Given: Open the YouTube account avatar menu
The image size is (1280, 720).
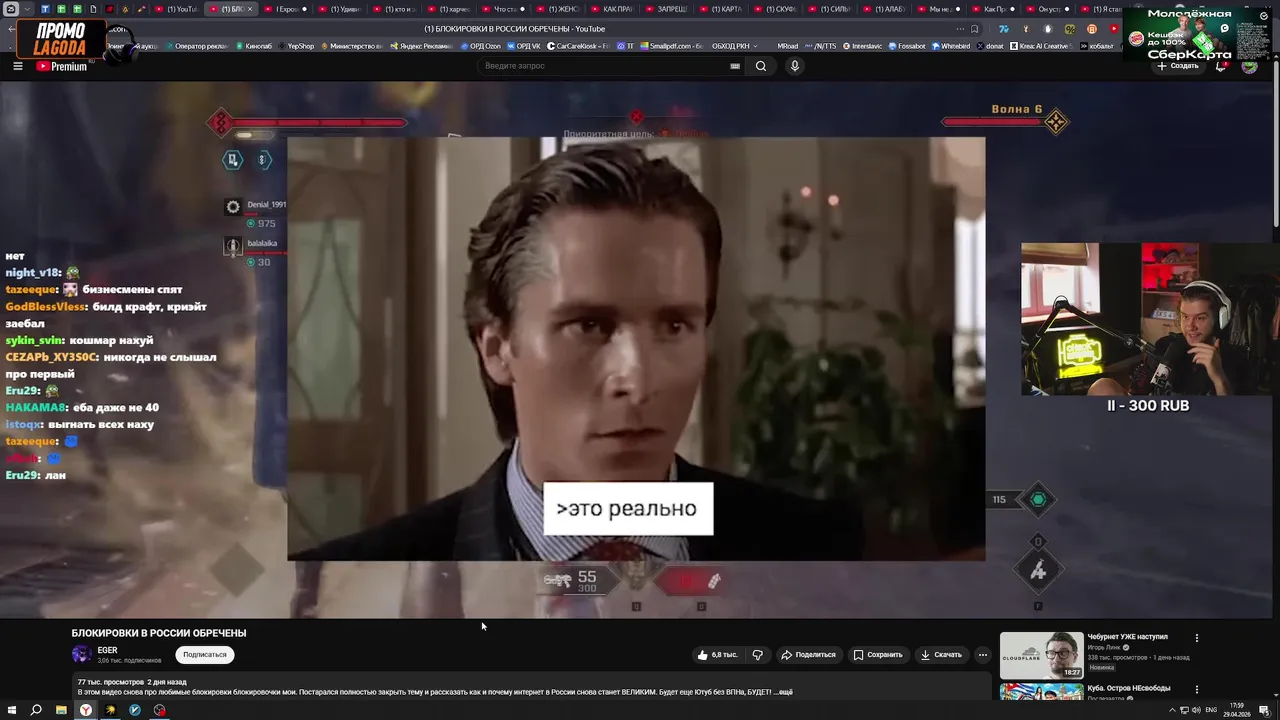Looking at the screenshot, I should (x=1250, y=66).
